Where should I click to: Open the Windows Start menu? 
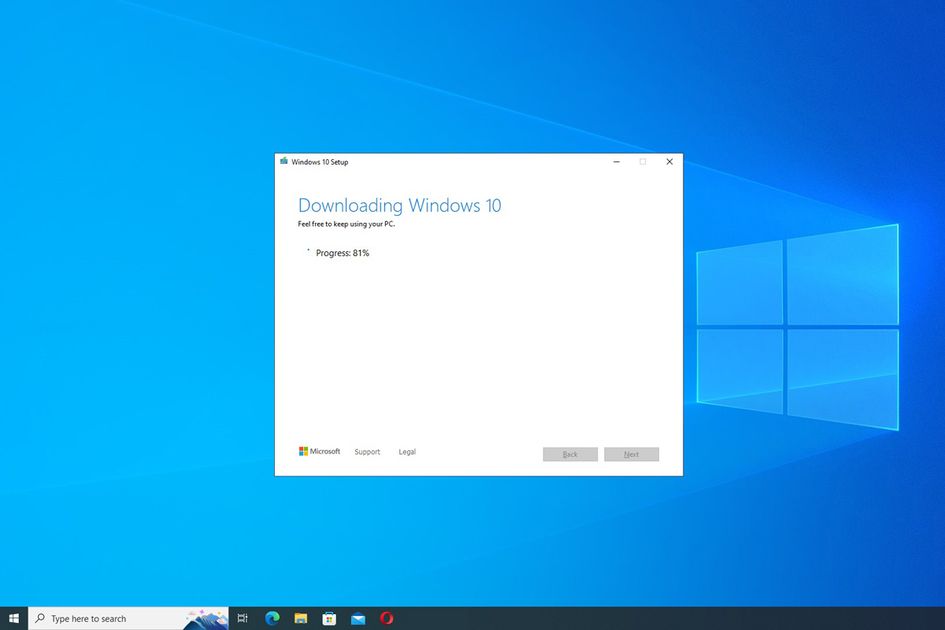[14, 619]
